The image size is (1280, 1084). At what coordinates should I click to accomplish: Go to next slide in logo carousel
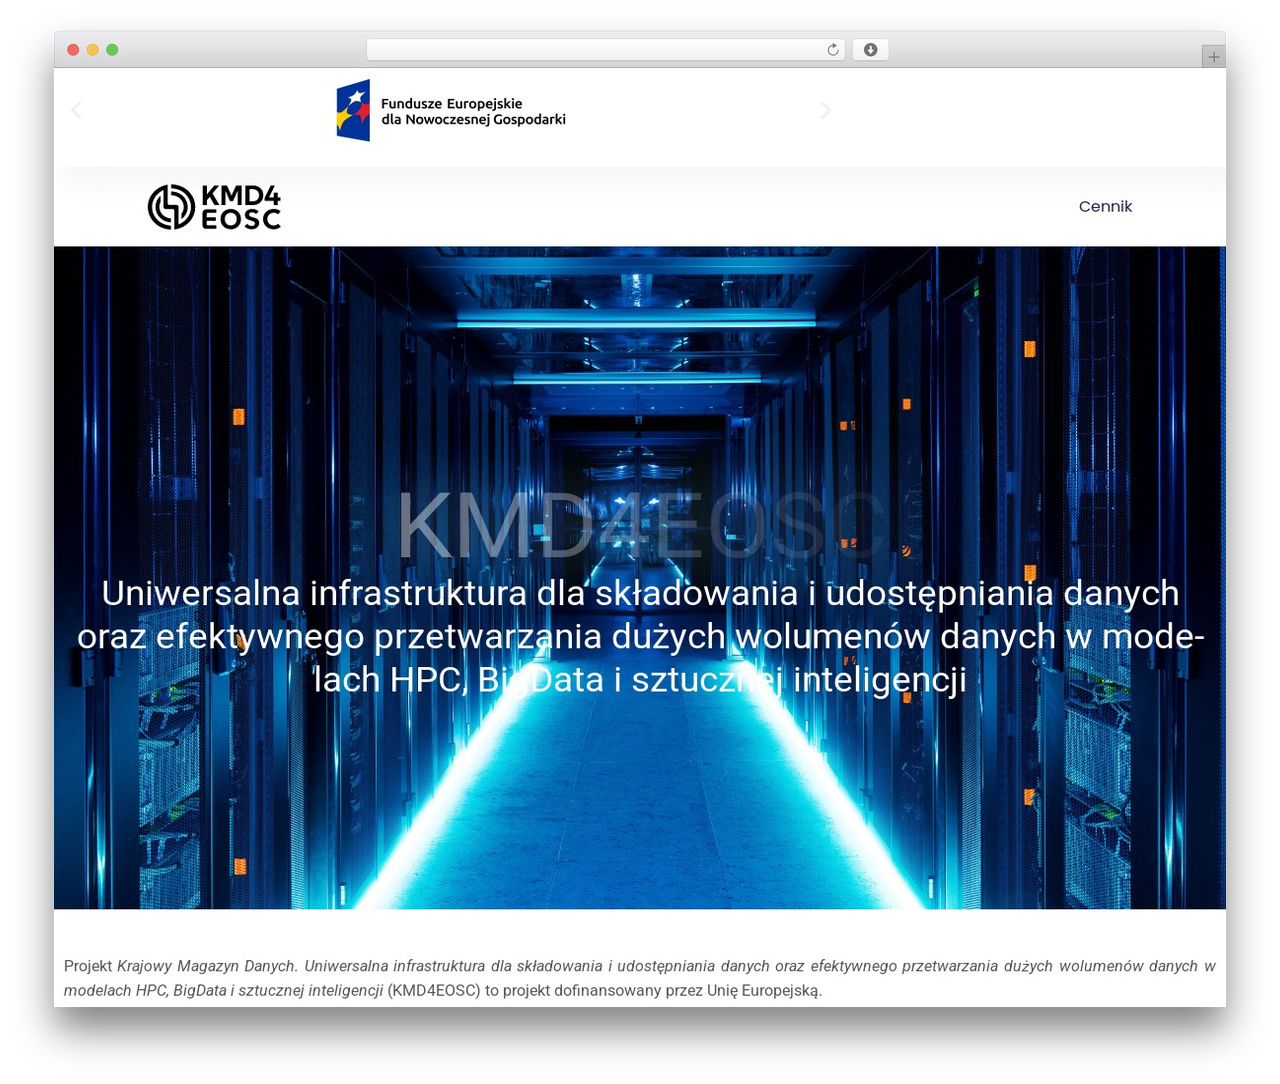click(825, 110)
